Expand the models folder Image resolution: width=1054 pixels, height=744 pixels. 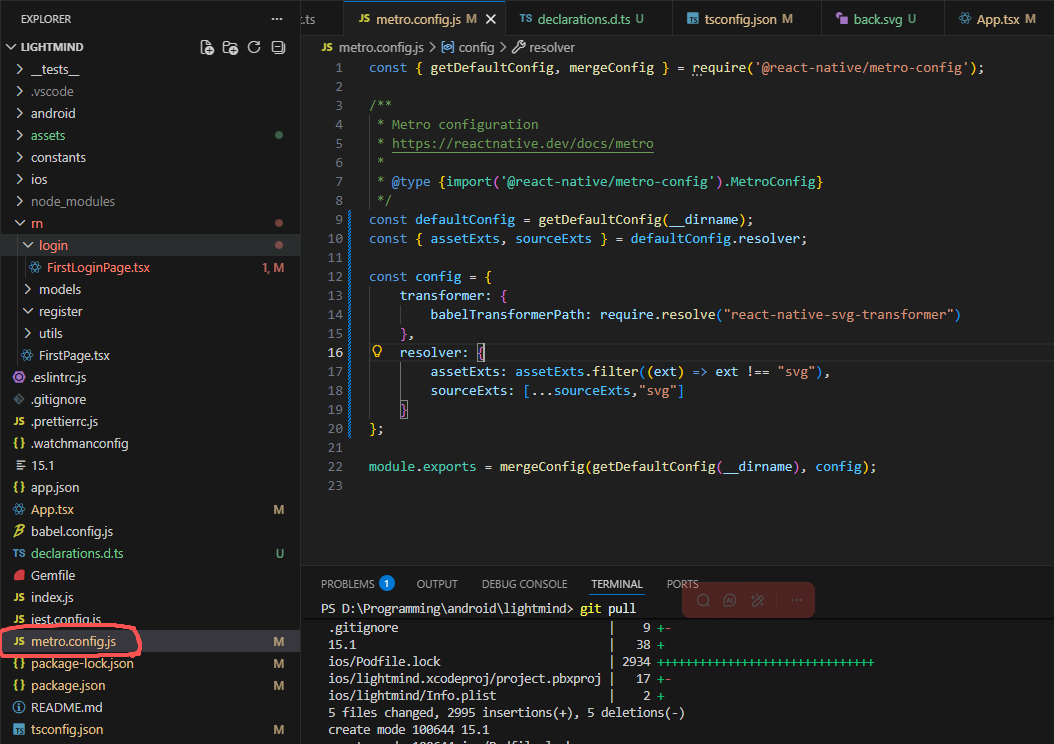(59, 289)
